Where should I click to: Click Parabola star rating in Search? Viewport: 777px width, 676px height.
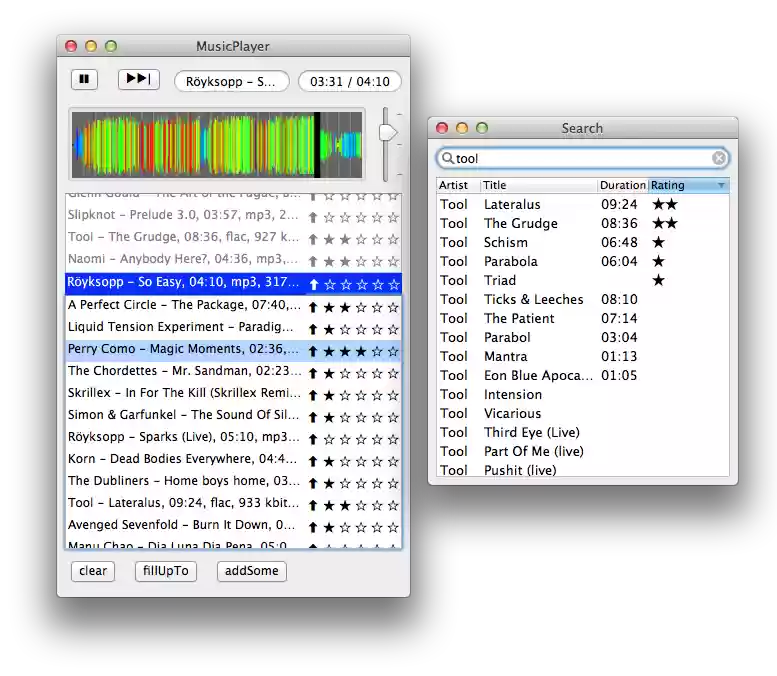click(659, 261)
